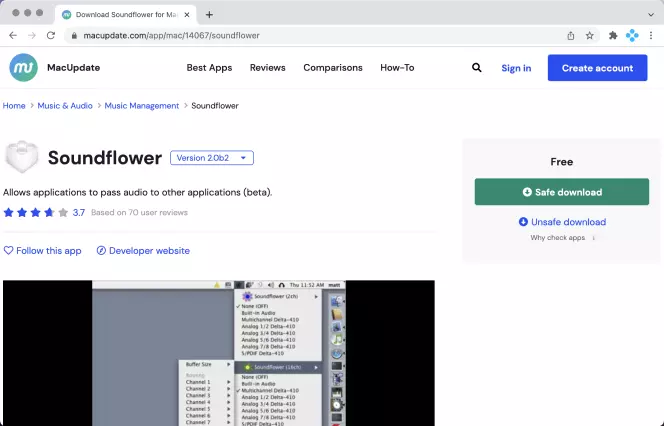Select the Download Soundflower browser tab

126,15
